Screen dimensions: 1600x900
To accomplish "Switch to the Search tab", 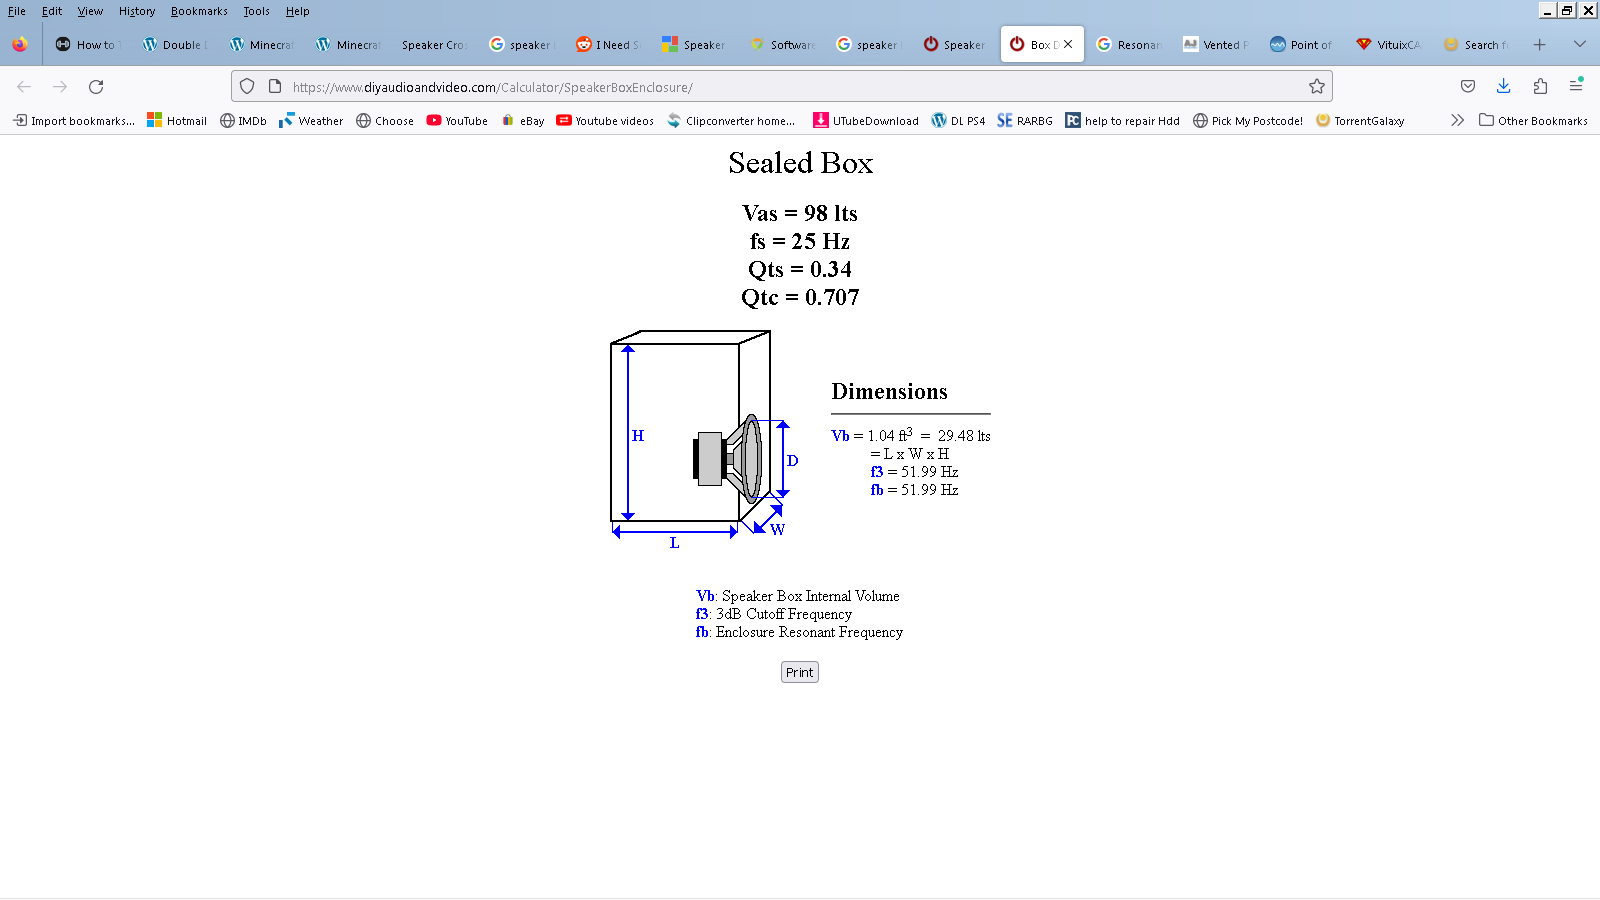I will 1476,44.
